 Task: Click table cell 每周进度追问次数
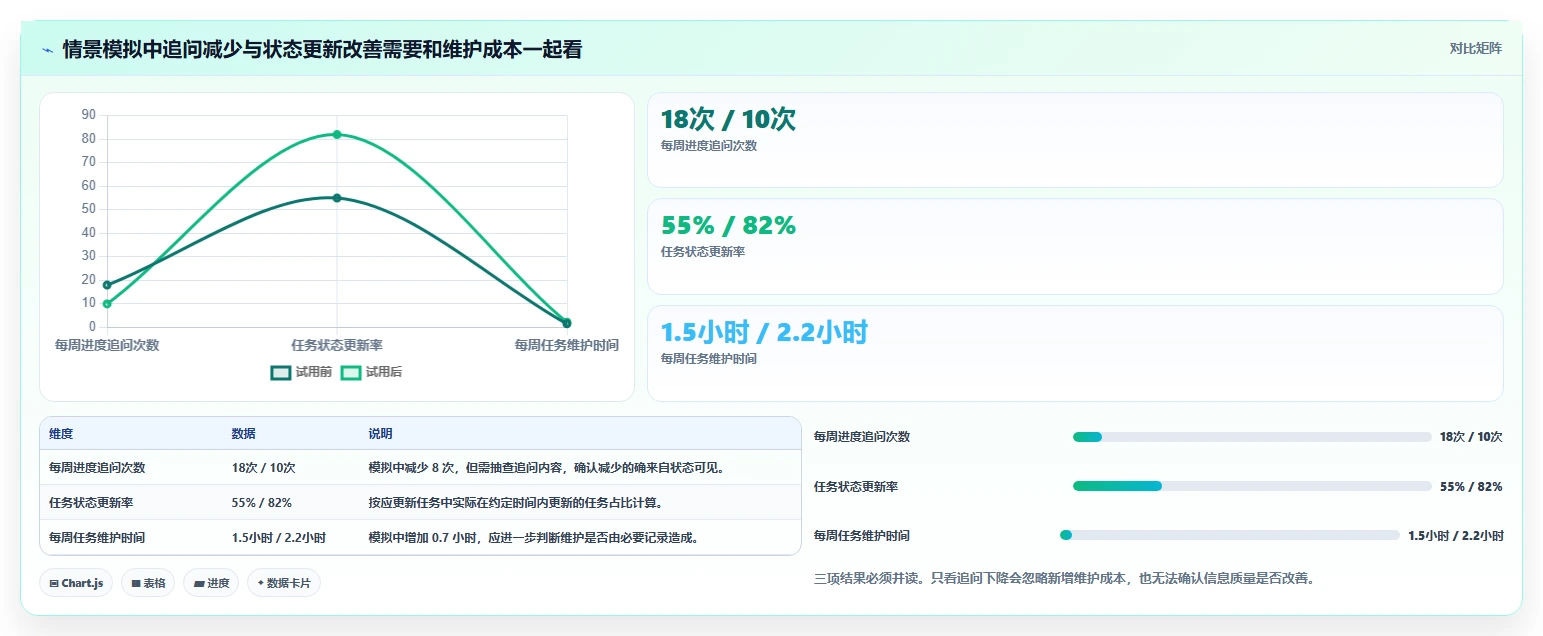pos(97,467)
